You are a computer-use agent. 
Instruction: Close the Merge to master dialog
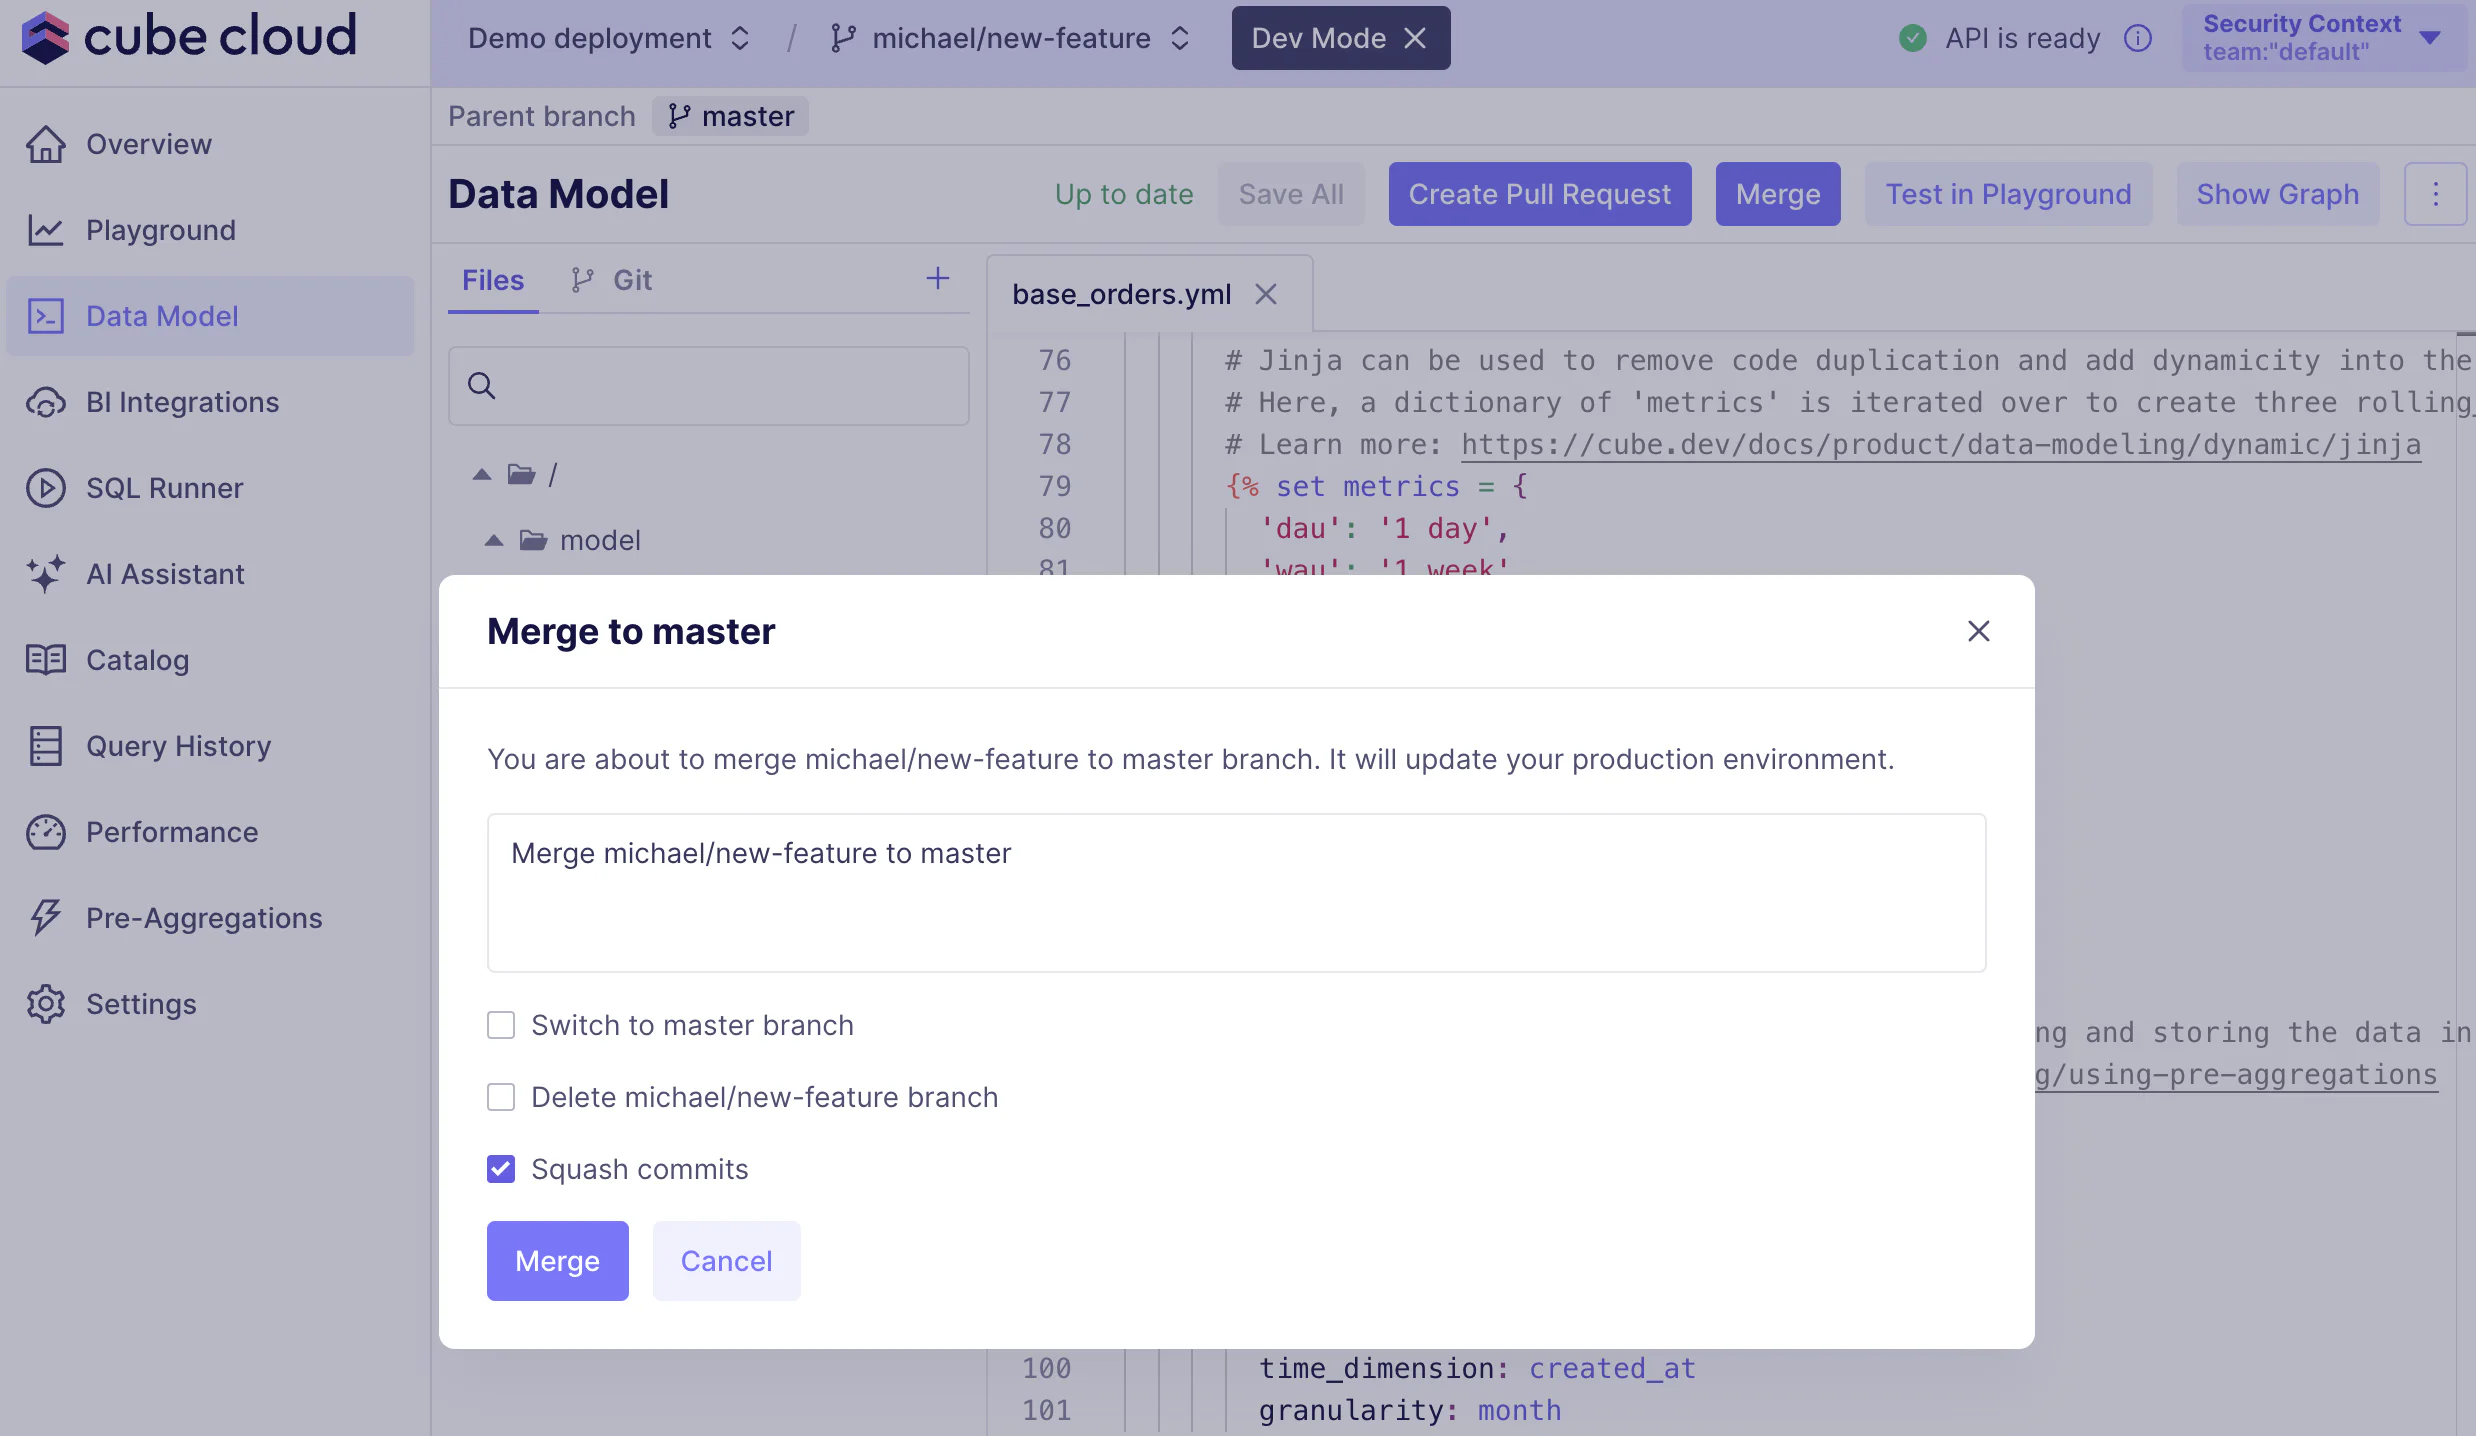point(1978,631)
